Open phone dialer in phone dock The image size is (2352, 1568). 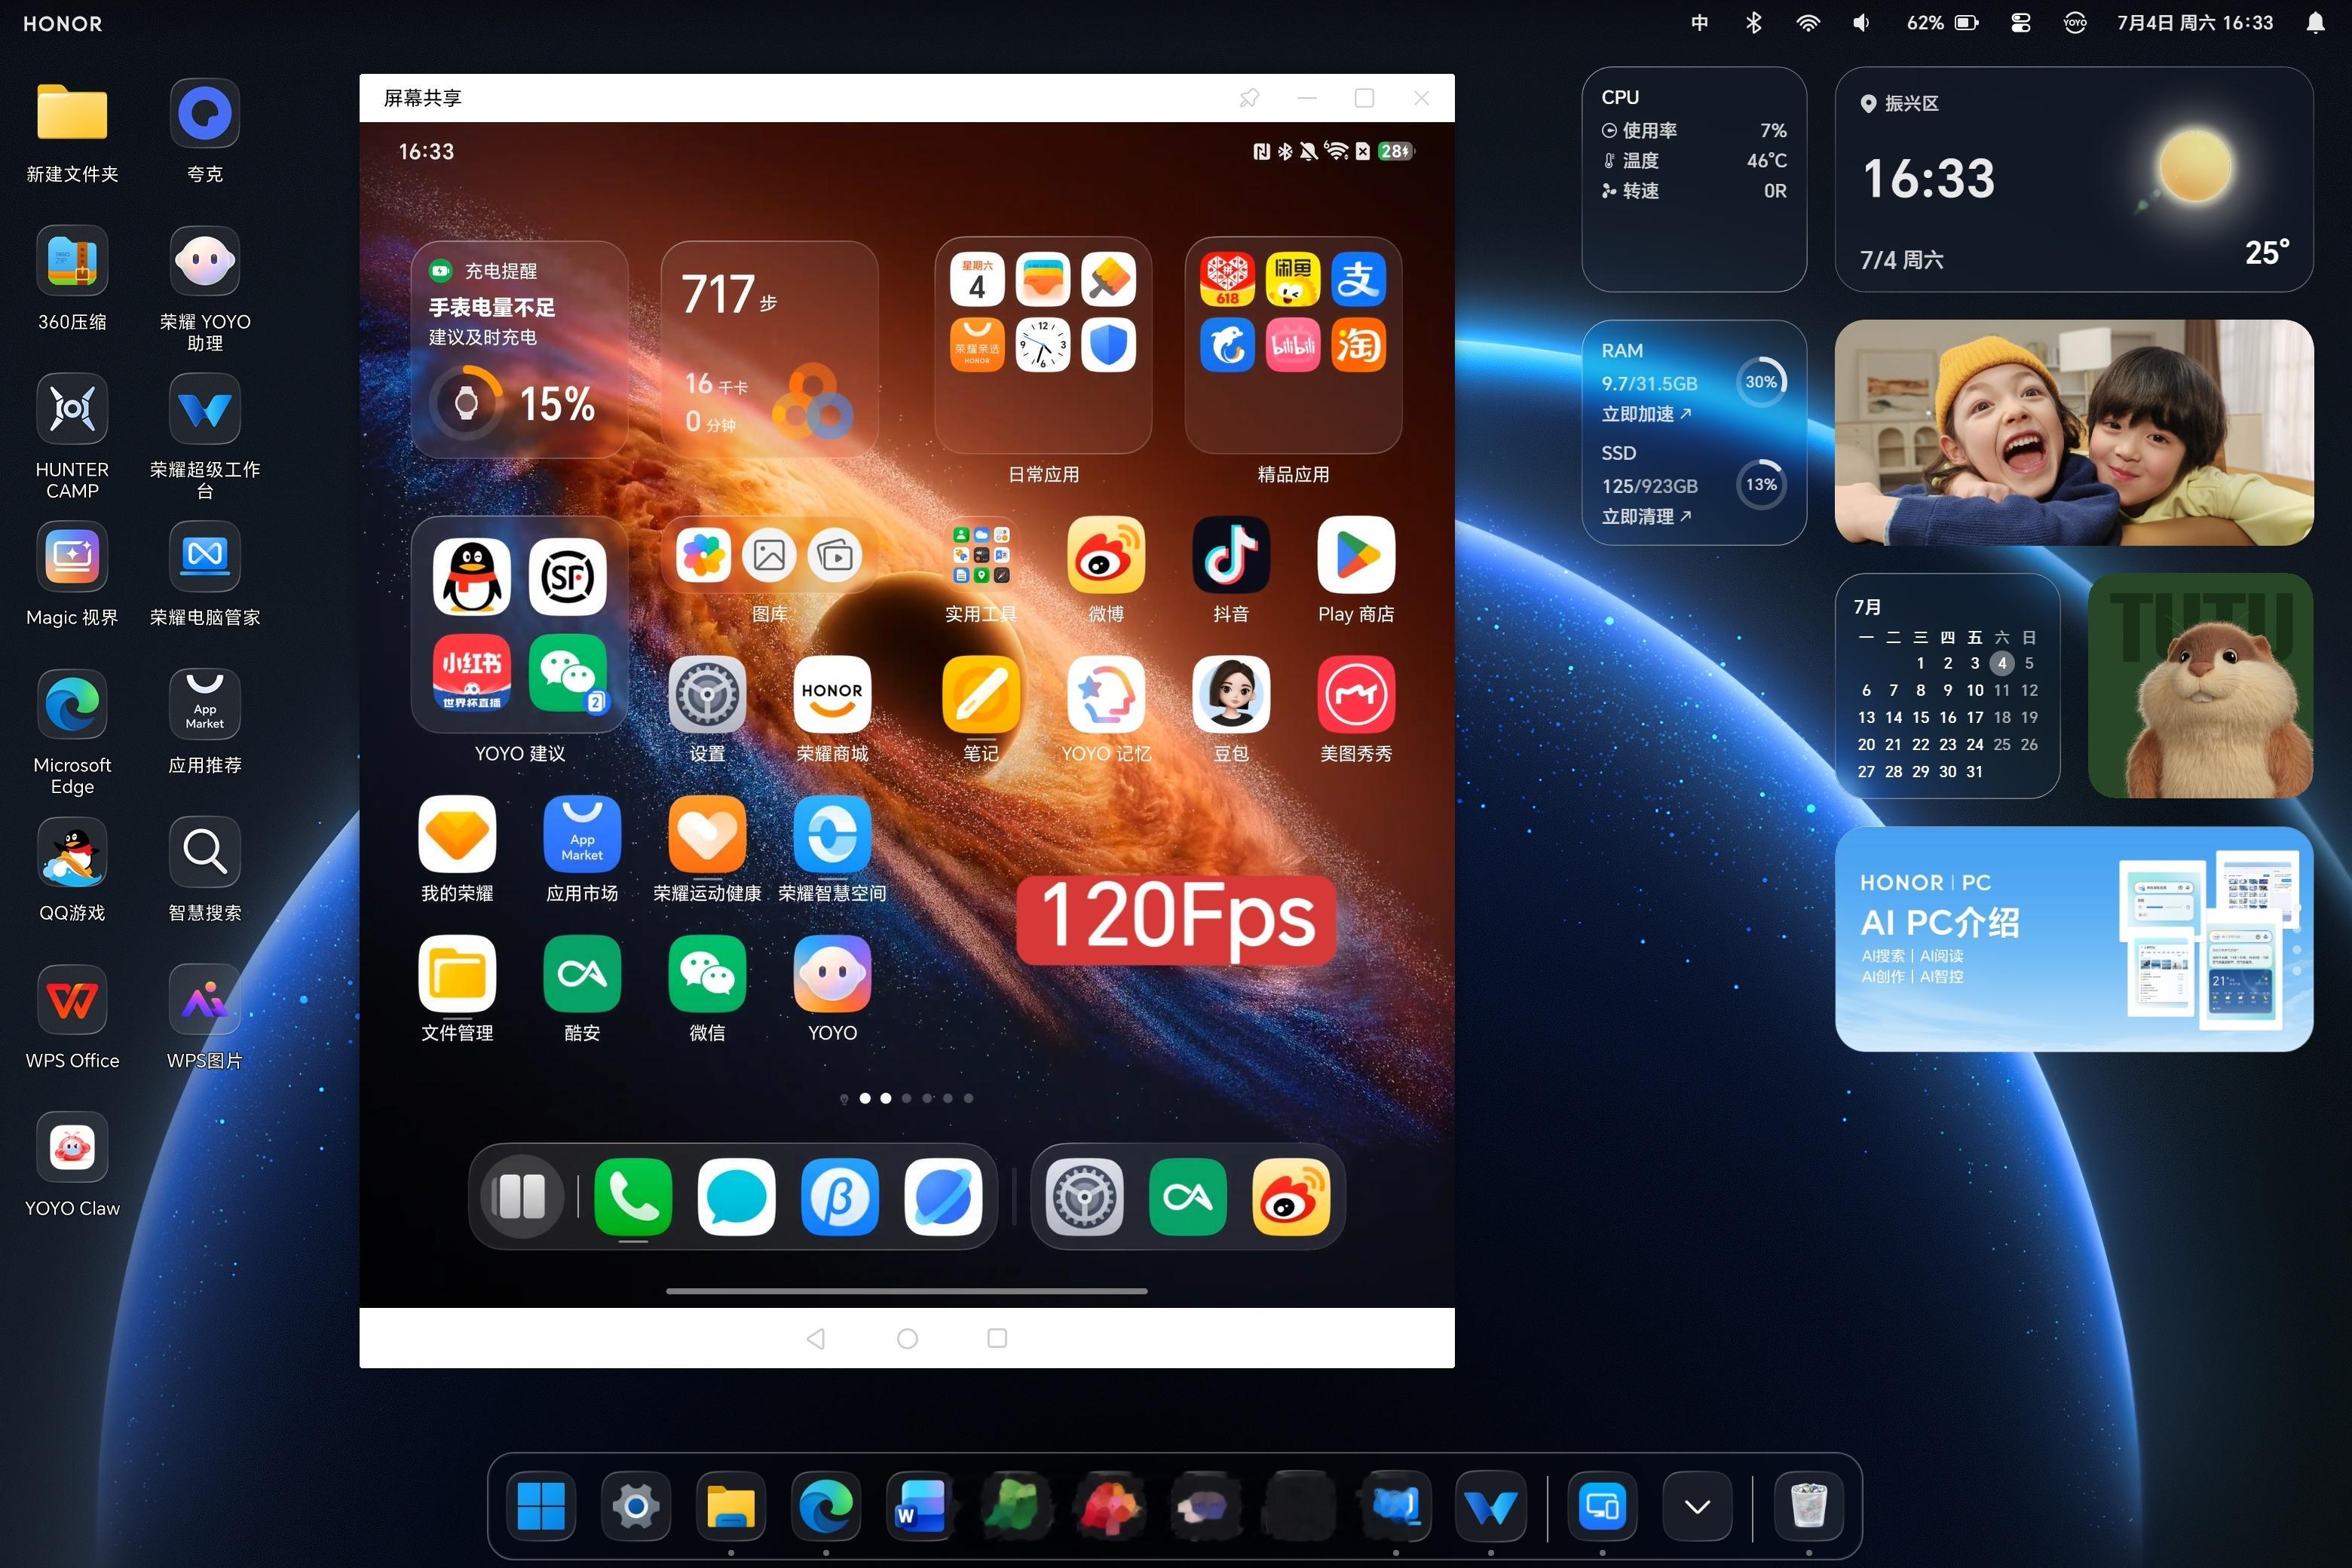633,1197
